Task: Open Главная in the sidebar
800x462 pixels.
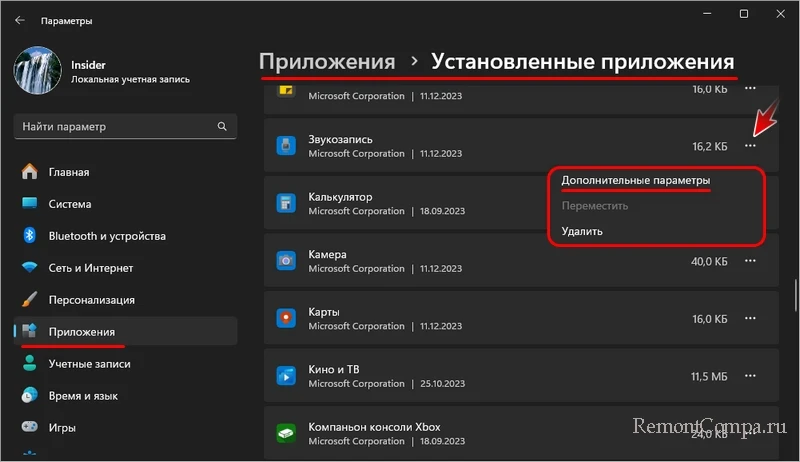Action: pos(125,172)
